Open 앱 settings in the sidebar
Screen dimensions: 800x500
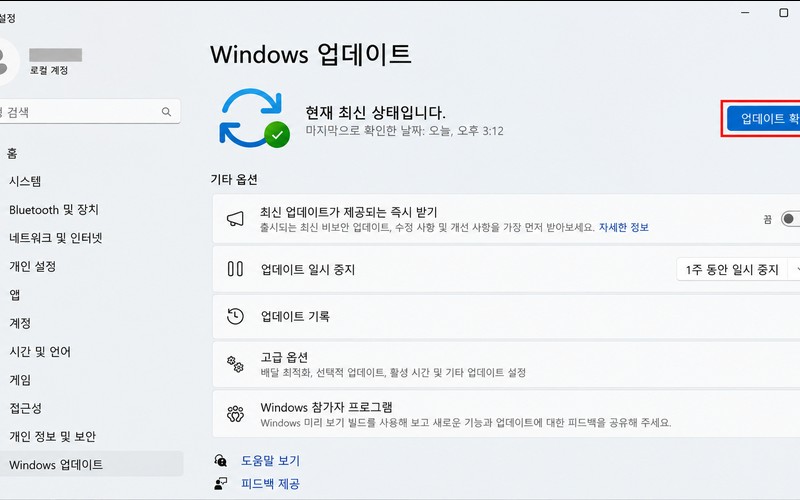pyautogui.click(x=15, y=295)
